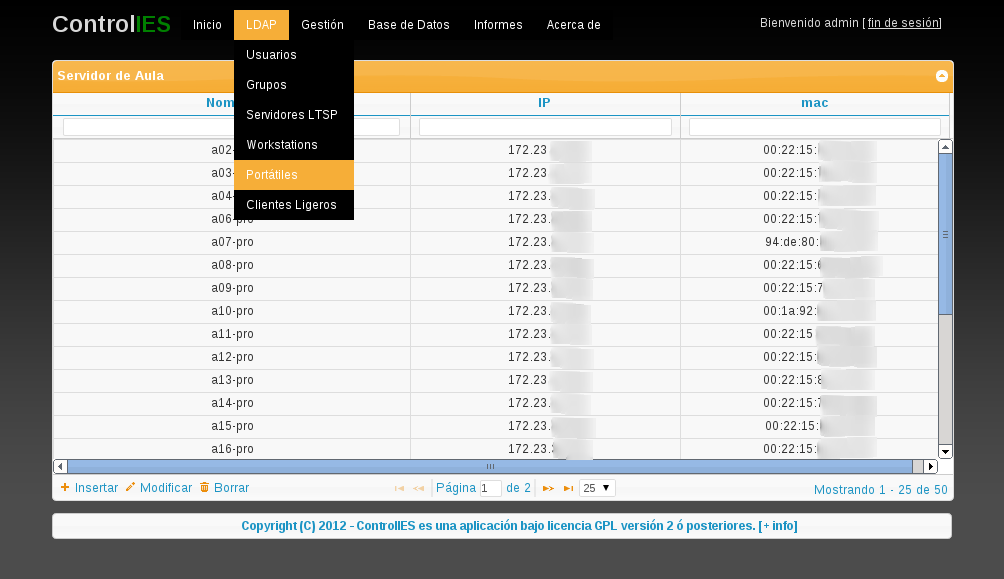Select Workstations menu entry

coord(294,145)
